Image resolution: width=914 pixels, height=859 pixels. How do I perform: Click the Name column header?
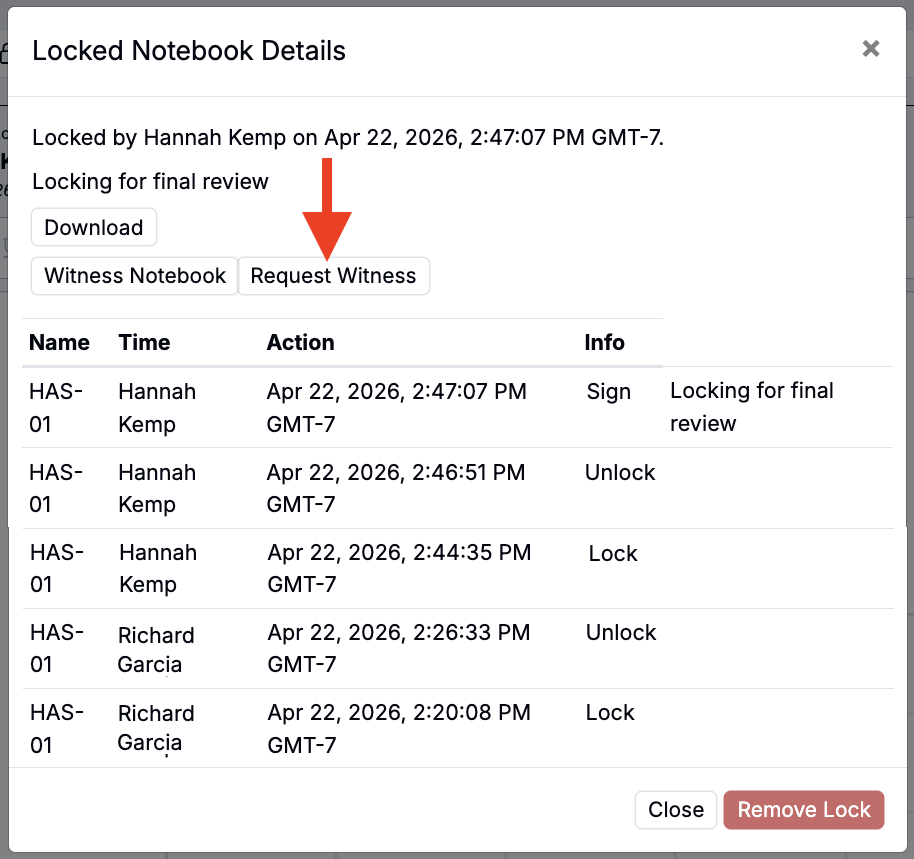point(59,342)
